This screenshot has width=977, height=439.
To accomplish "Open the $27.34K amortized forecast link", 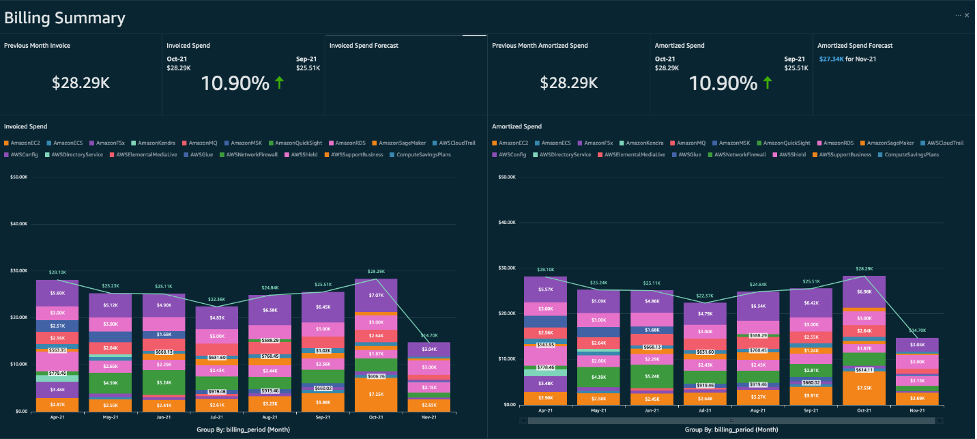I will coord(834,59).
